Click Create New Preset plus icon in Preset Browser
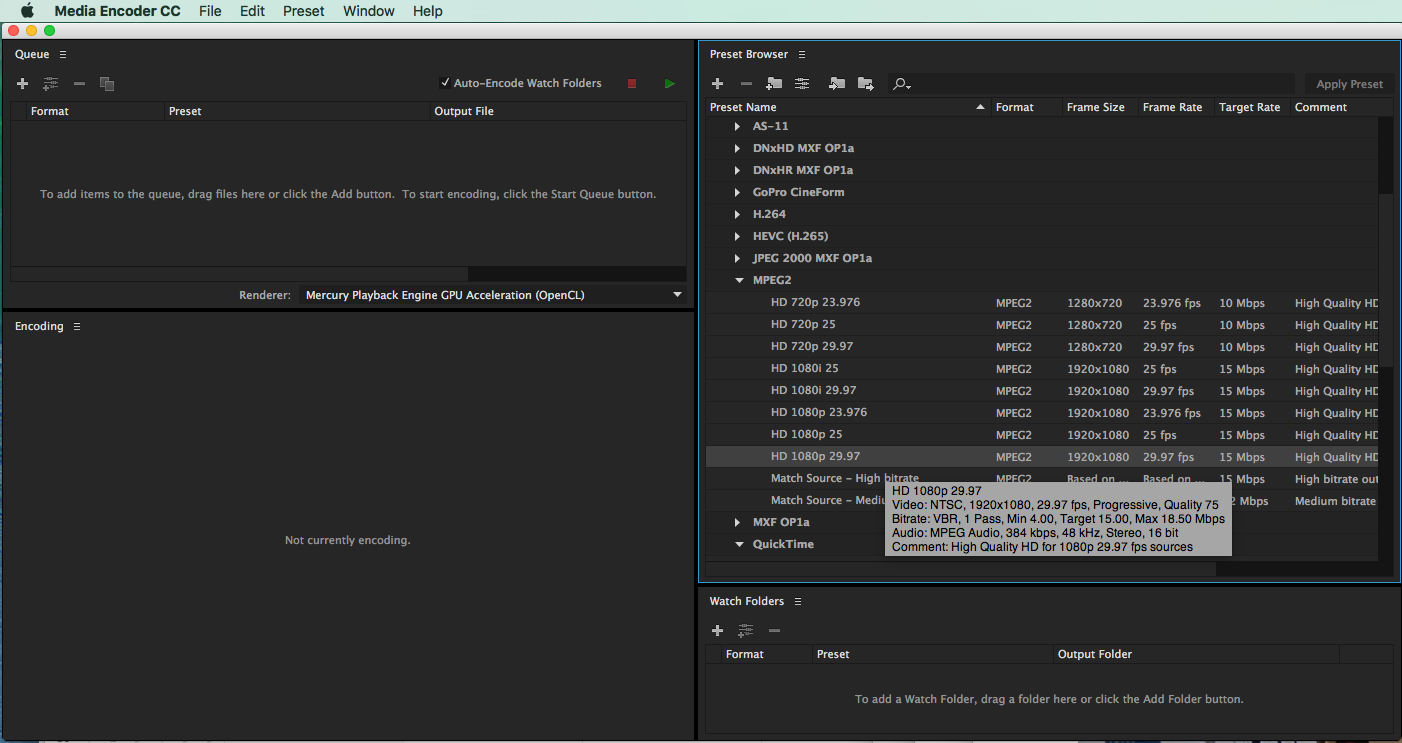The width and height of the screenshot is (1402, 743). click(x=717, y=84)
